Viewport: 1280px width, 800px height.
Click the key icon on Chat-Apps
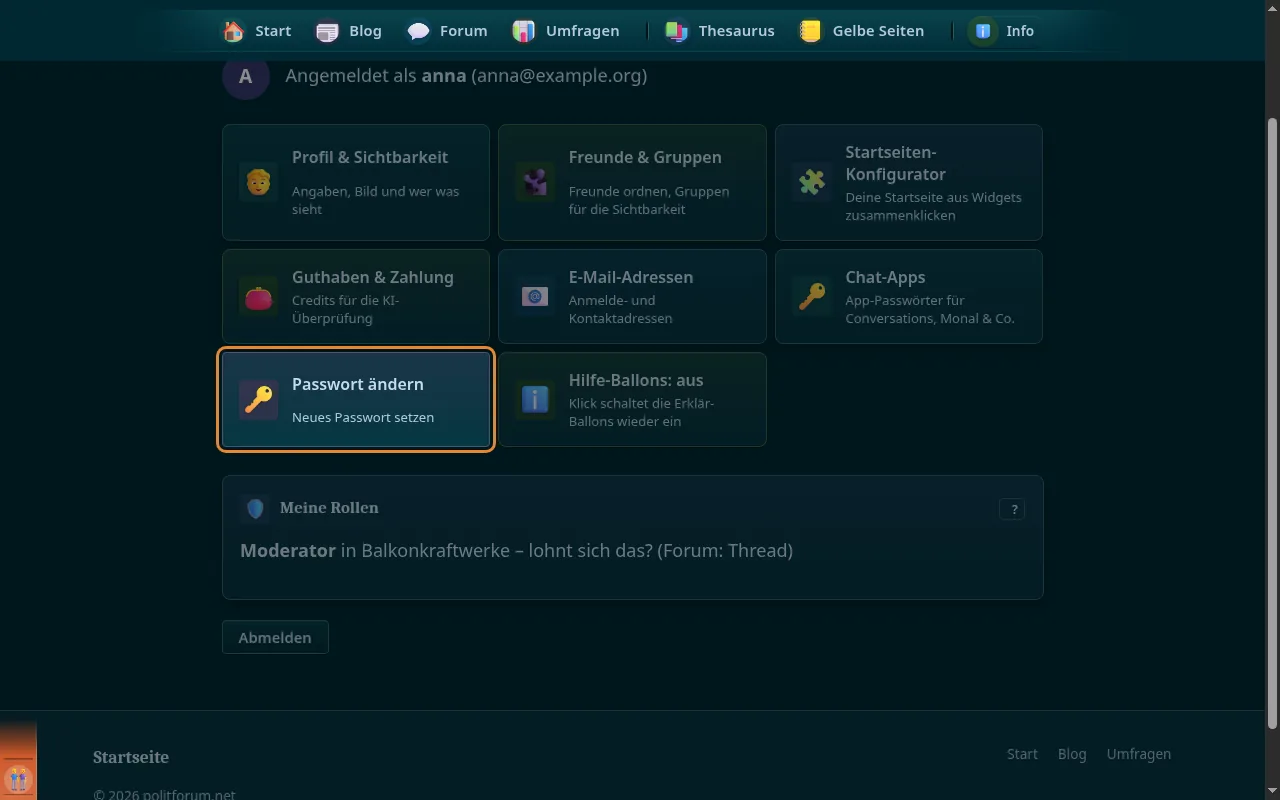812,297
